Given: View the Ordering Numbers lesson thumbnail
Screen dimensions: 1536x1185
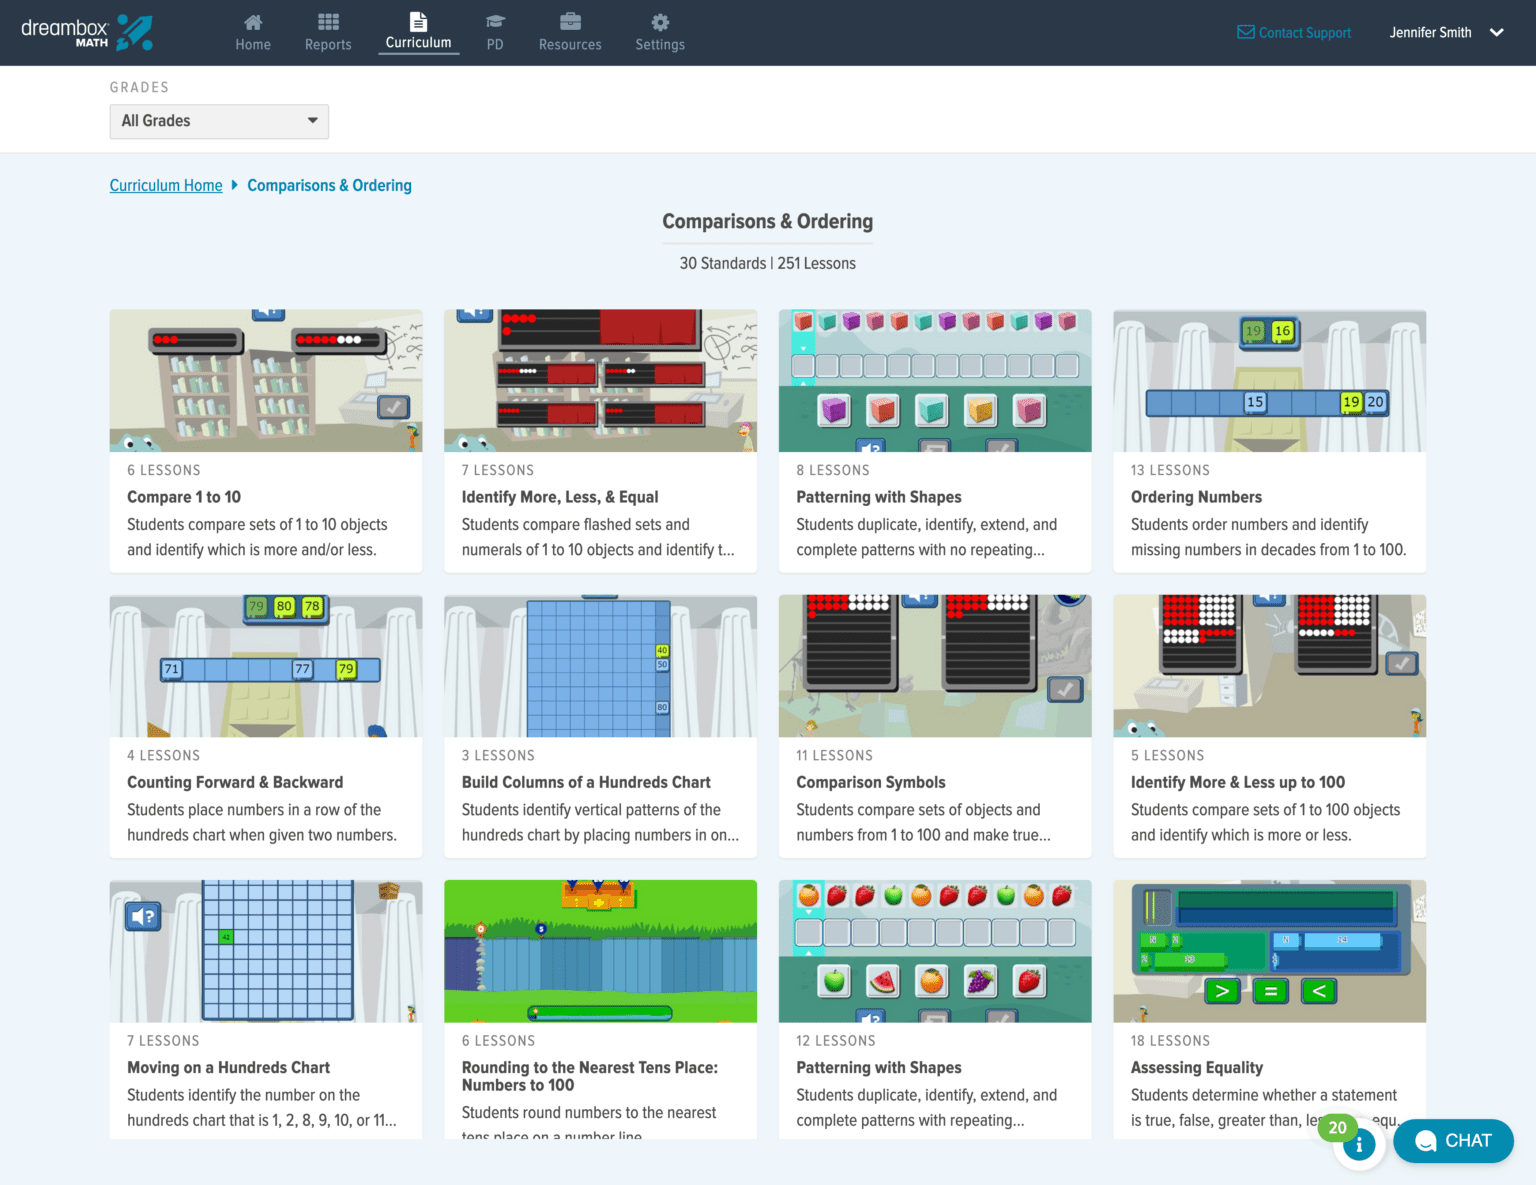Looking at the screenshot, I should pyautogui.click(x=1269, y=380).
